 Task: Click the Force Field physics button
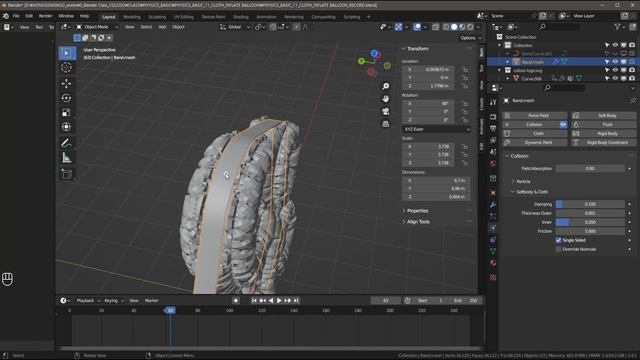click(535, 116)
